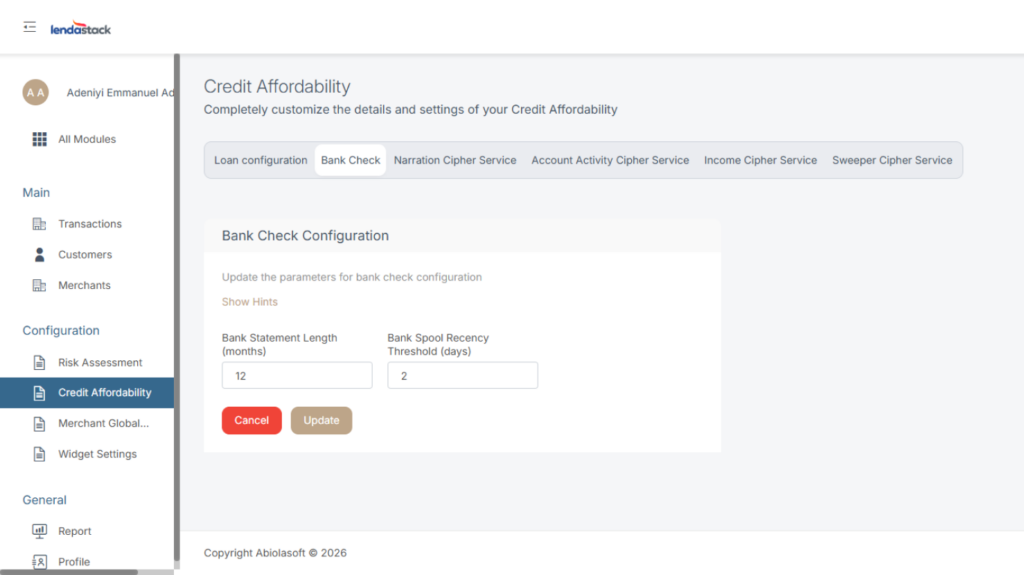
Task: Focus the Bank Spool Recency Threshold field
Action: click(462, 376)
